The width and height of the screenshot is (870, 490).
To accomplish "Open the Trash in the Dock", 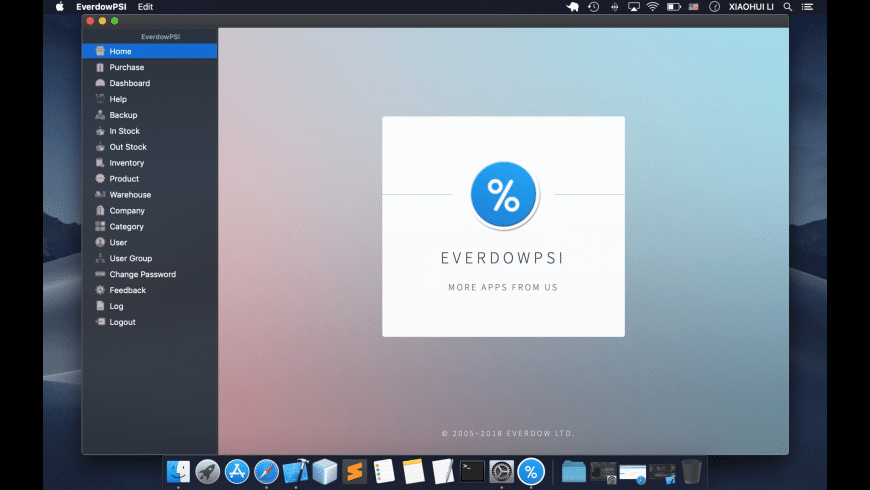I will [x=691, y=472].
